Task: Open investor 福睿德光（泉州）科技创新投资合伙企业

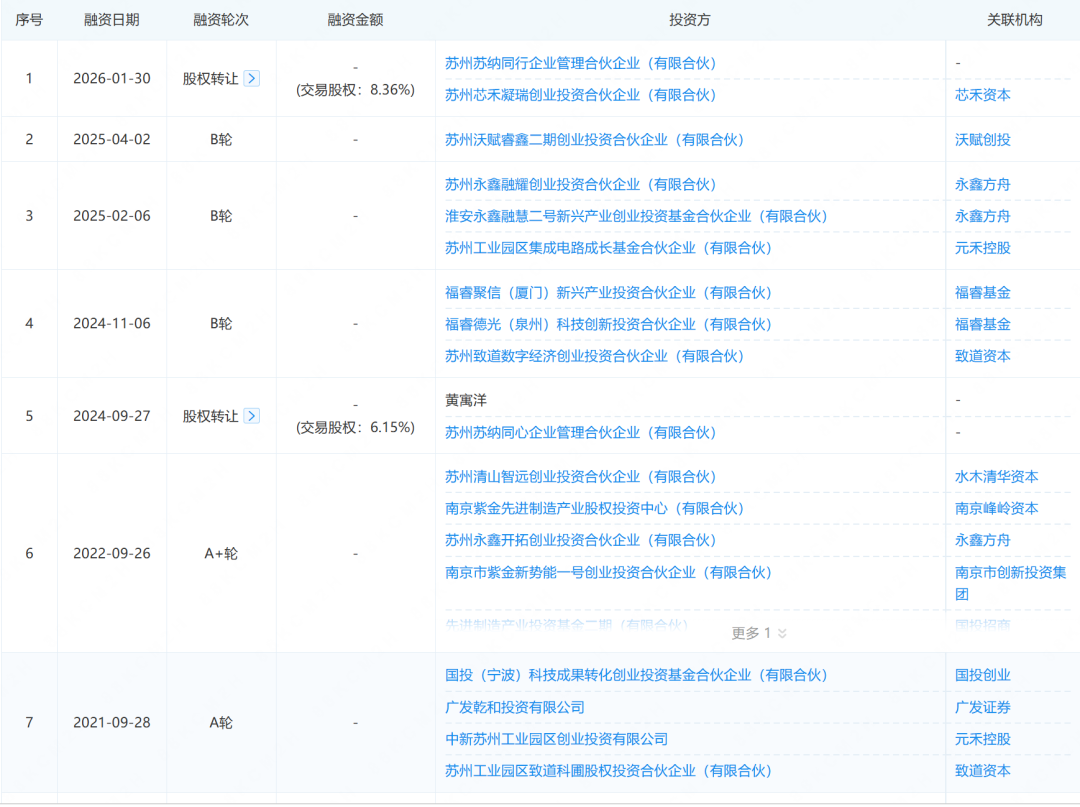Action: (608, 324)
